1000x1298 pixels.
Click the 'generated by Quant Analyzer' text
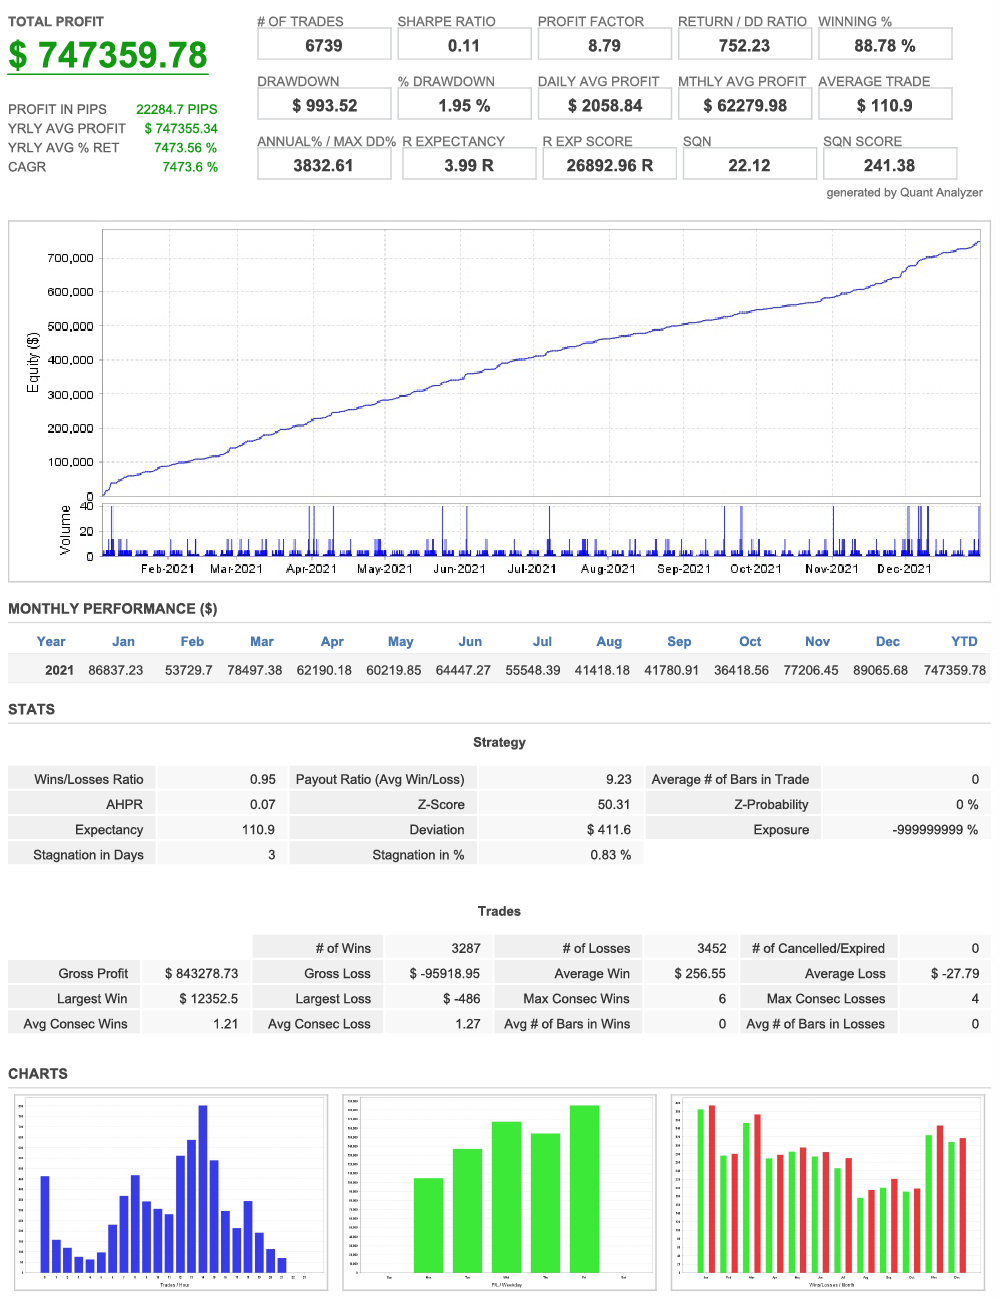point(904,192)
